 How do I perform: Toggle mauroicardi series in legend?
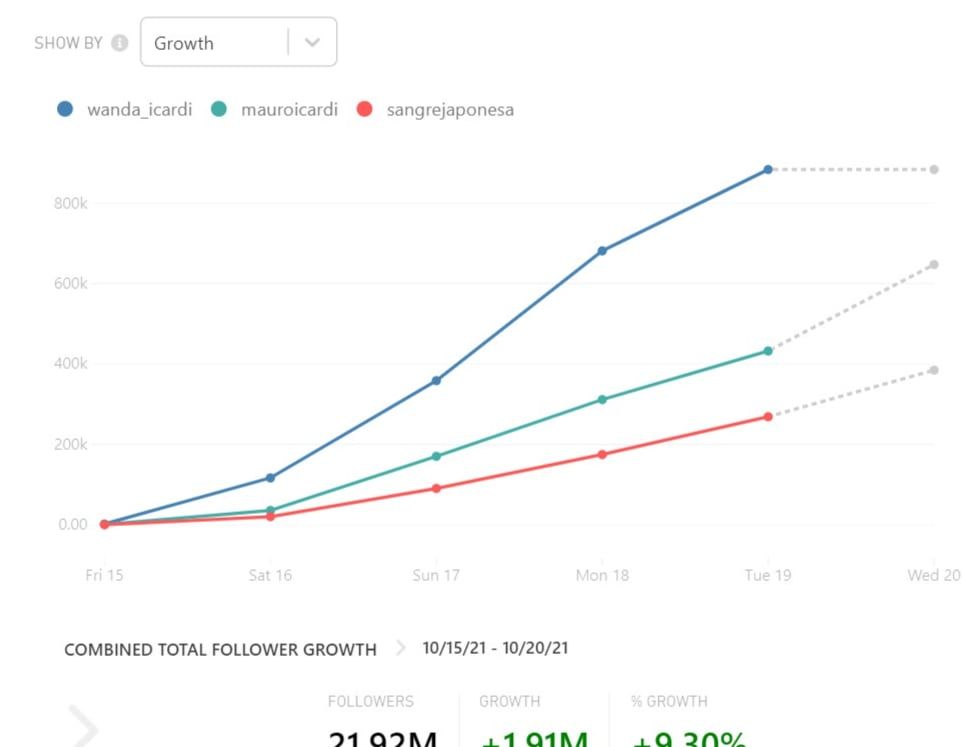point(289,110)
